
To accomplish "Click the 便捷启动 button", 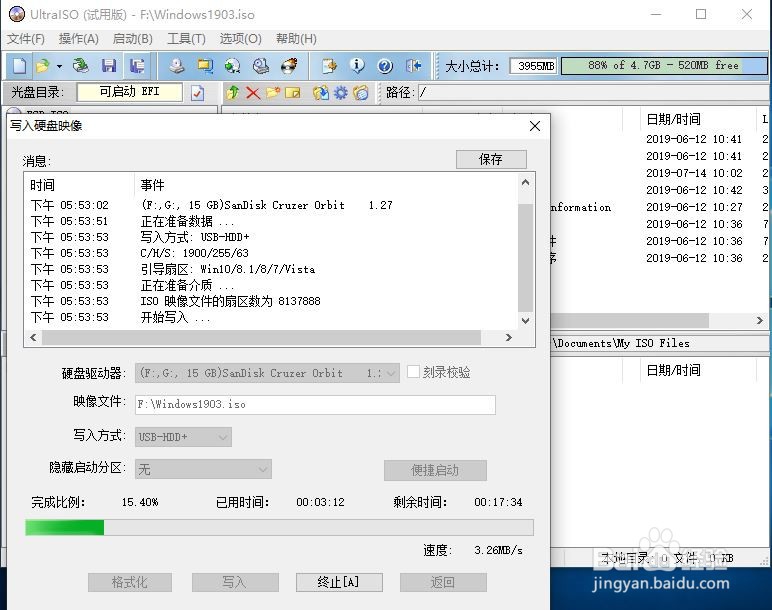I will click(435, 470).
